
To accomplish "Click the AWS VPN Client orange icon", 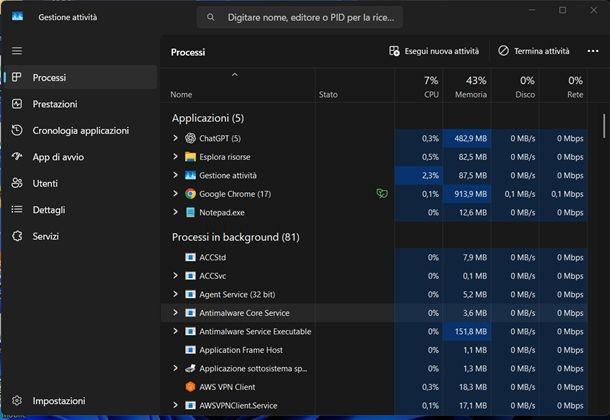I will (190, 387).
